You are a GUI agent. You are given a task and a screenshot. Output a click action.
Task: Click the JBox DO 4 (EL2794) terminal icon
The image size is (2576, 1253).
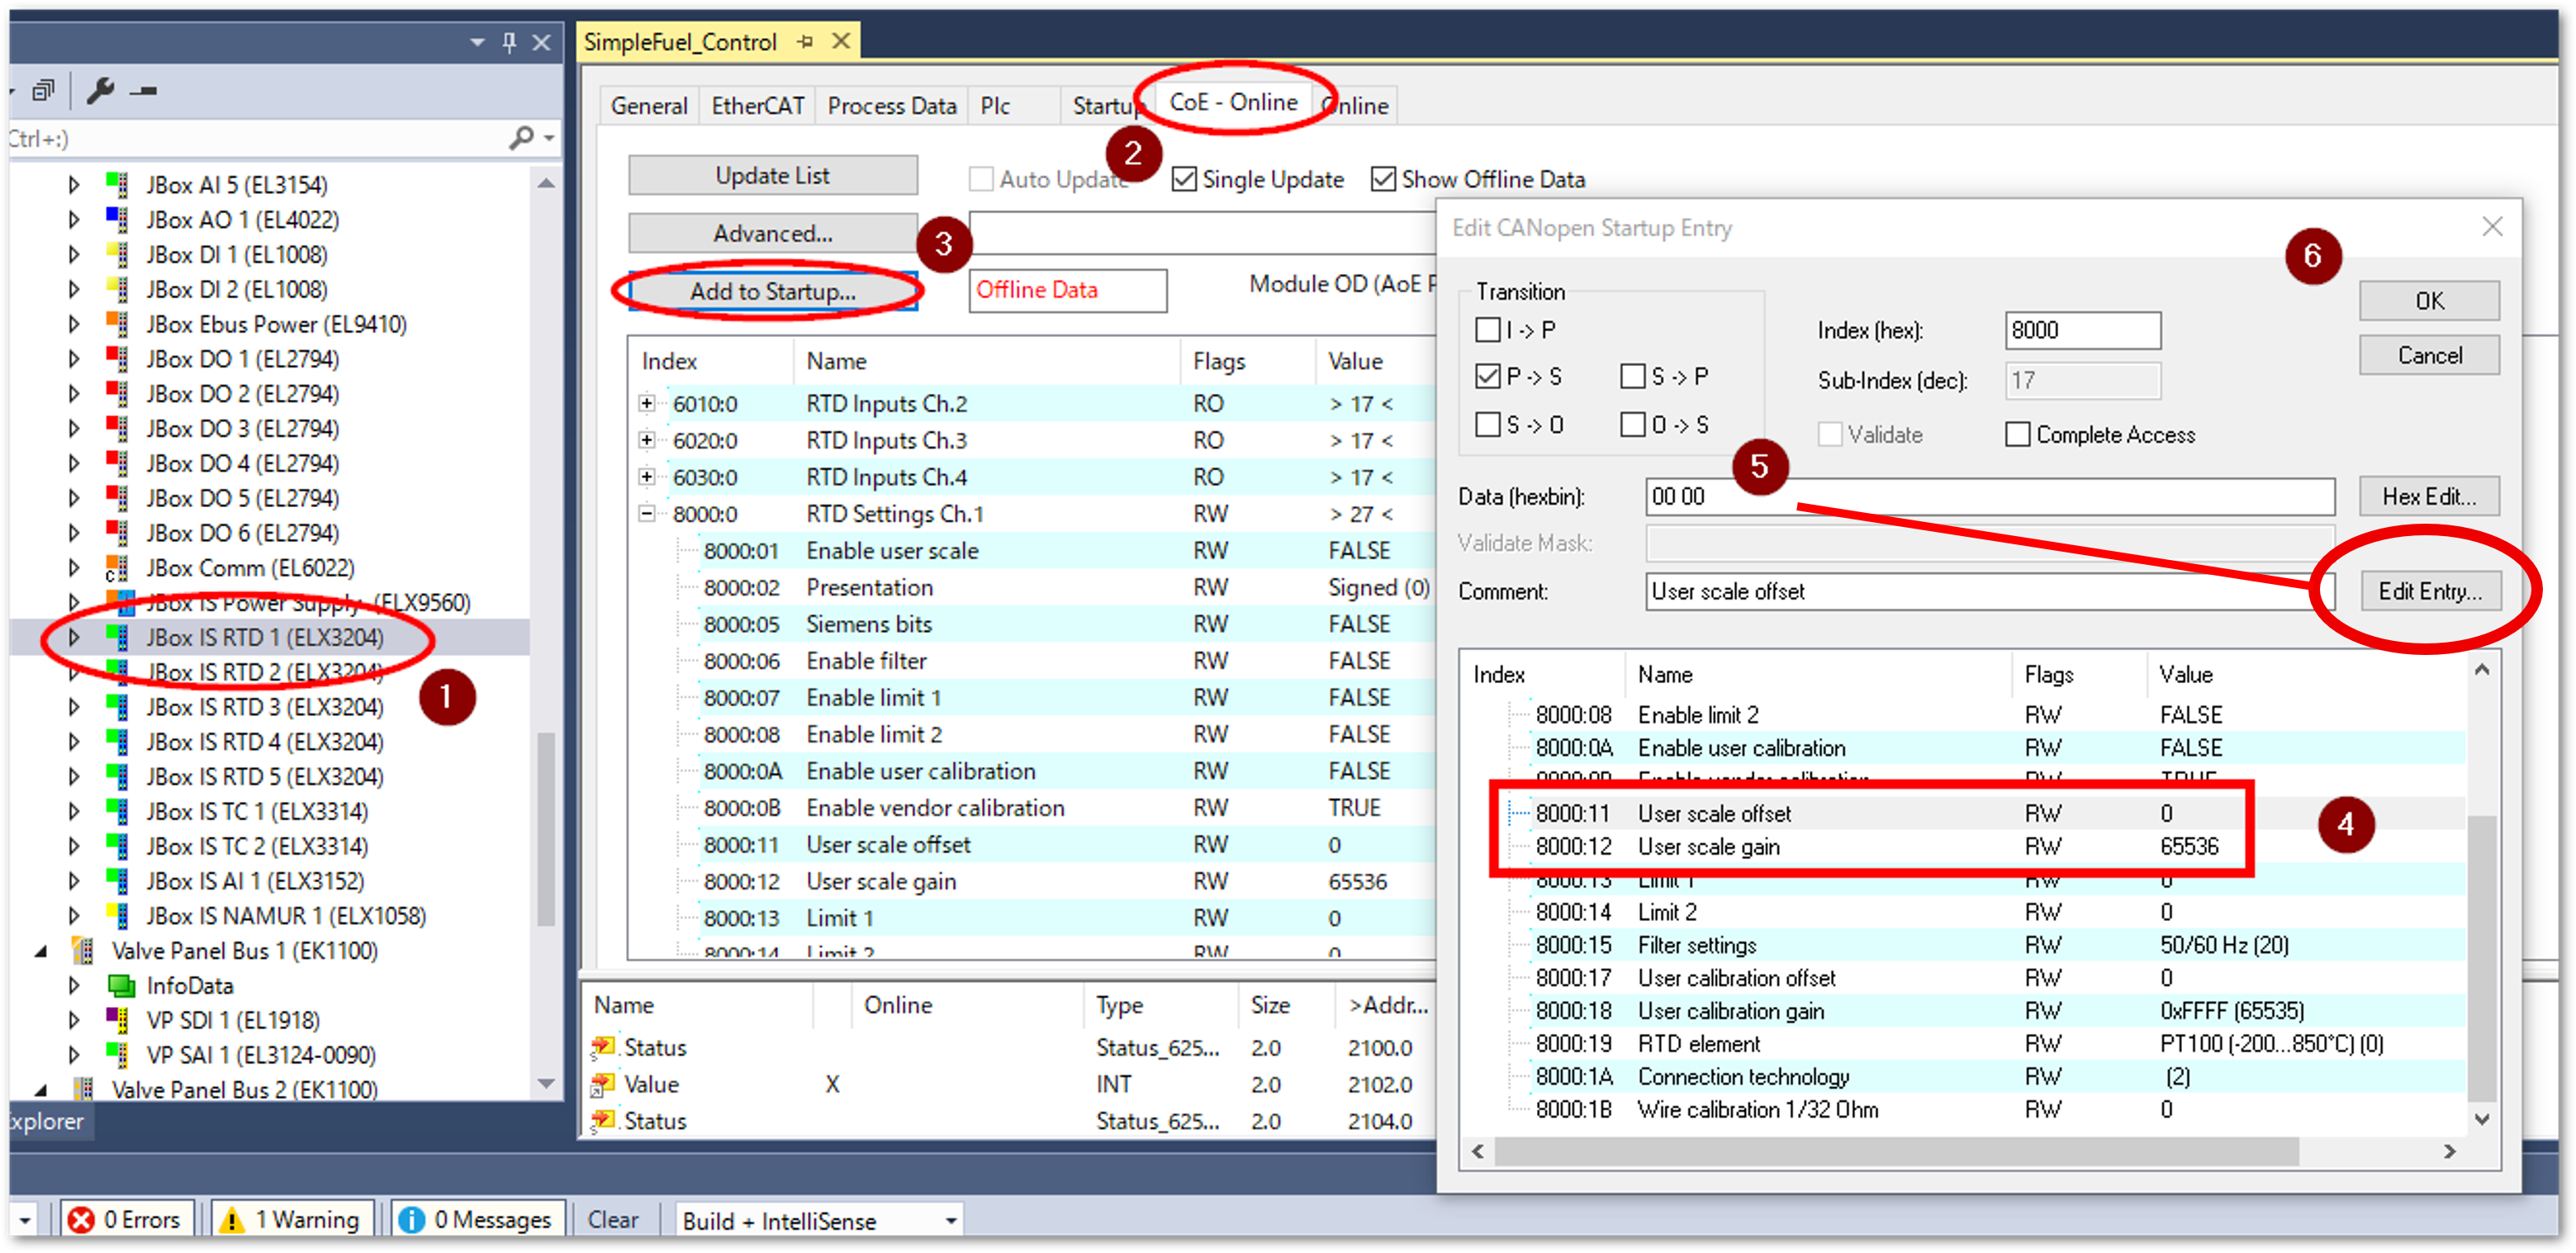click(117, 463)
